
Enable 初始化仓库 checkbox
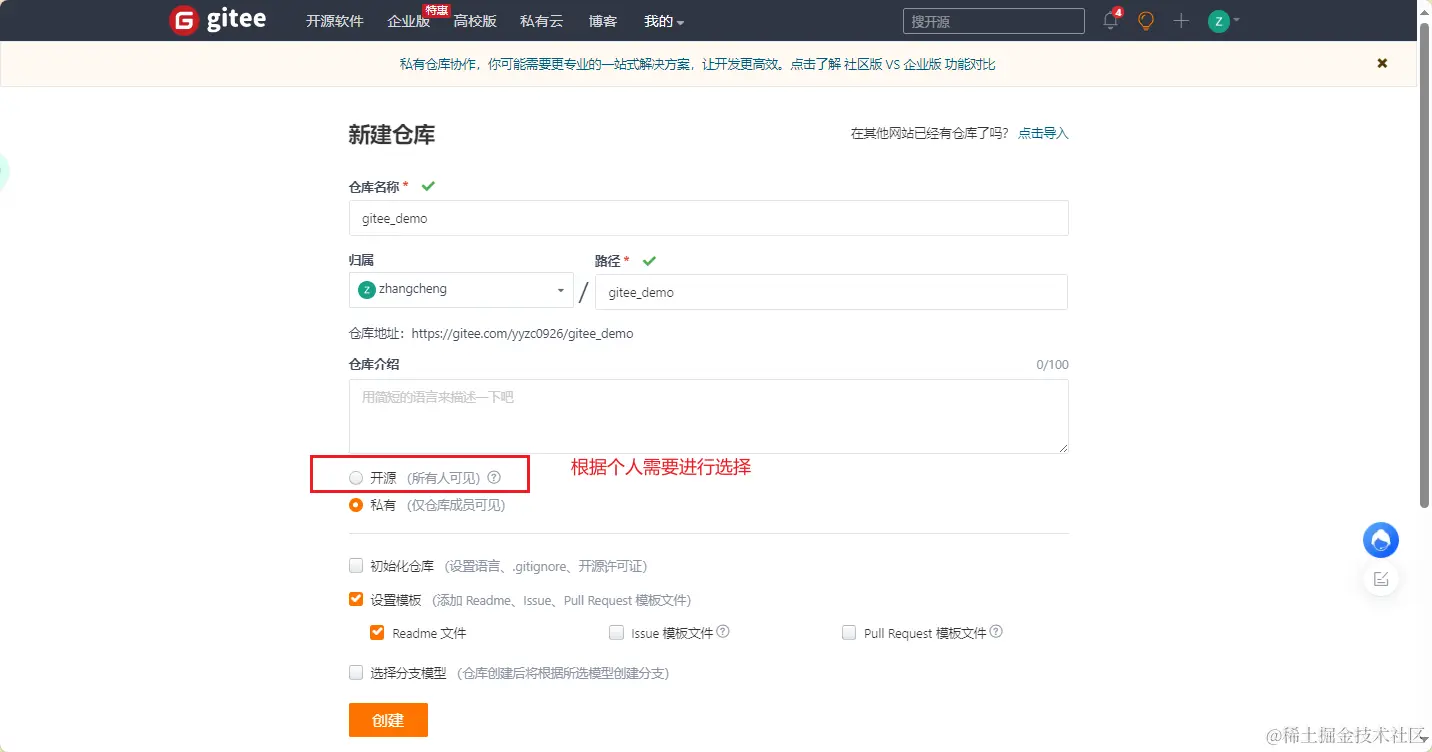pyautogui.click(x=356, y=565)
